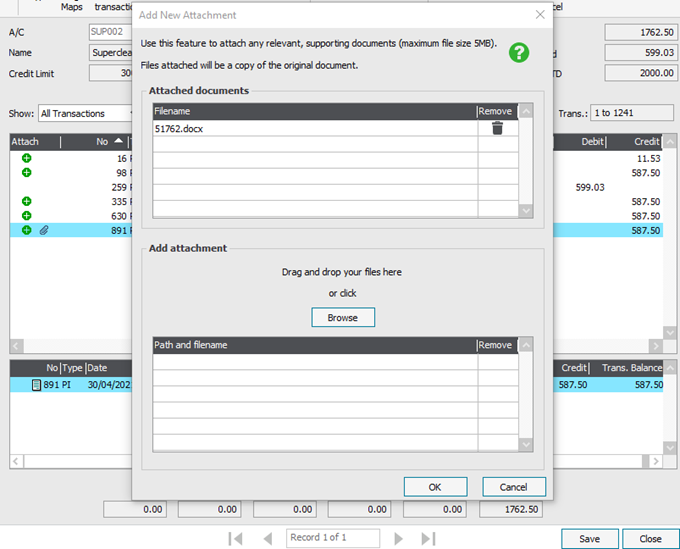
Task: Go to previous record arrow
Action: click(268, 538)
